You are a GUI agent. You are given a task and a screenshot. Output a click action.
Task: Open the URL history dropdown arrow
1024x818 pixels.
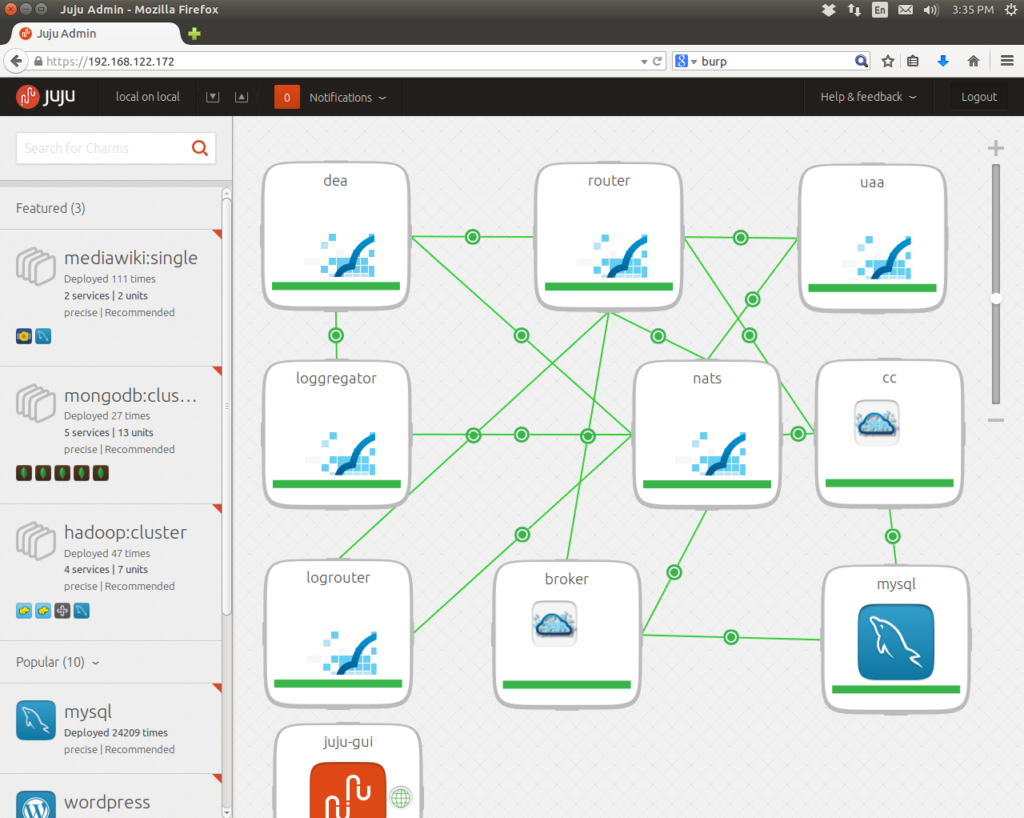(x=644, y=61)
